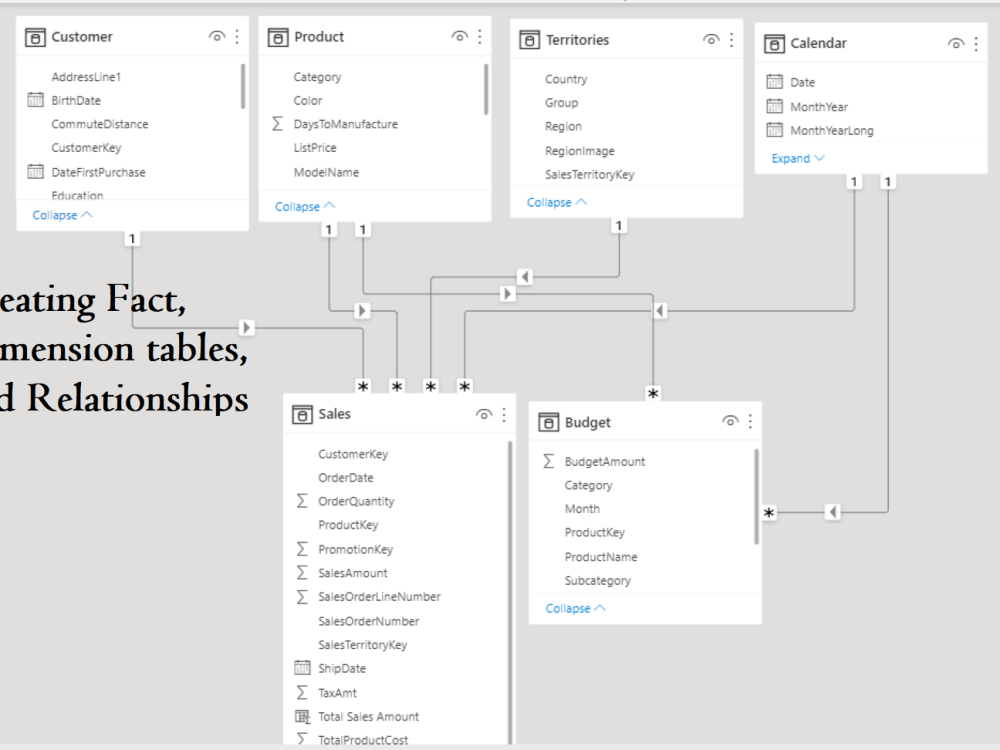Select the AddressLine1 field in Customer
1000x750 pixels.
pos(86,77)
